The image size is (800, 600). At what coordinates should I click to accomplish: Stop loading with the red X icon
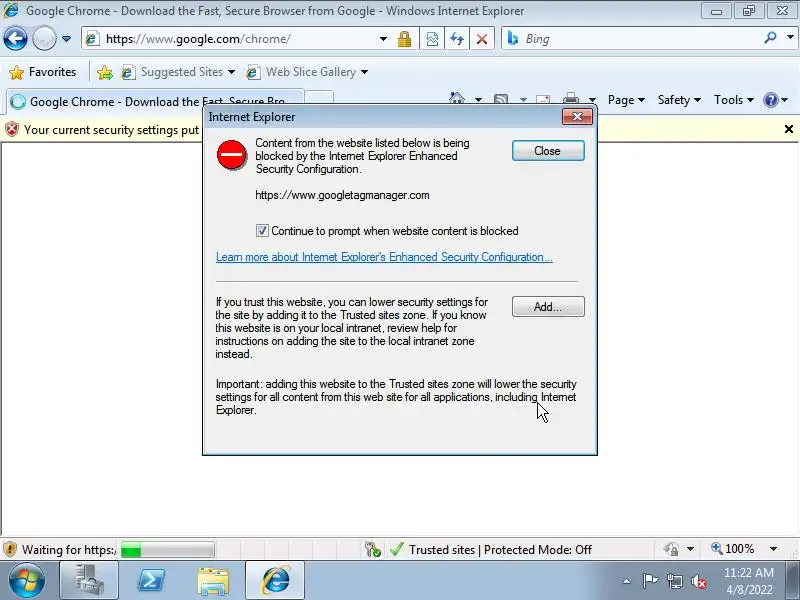pos(482,39)
